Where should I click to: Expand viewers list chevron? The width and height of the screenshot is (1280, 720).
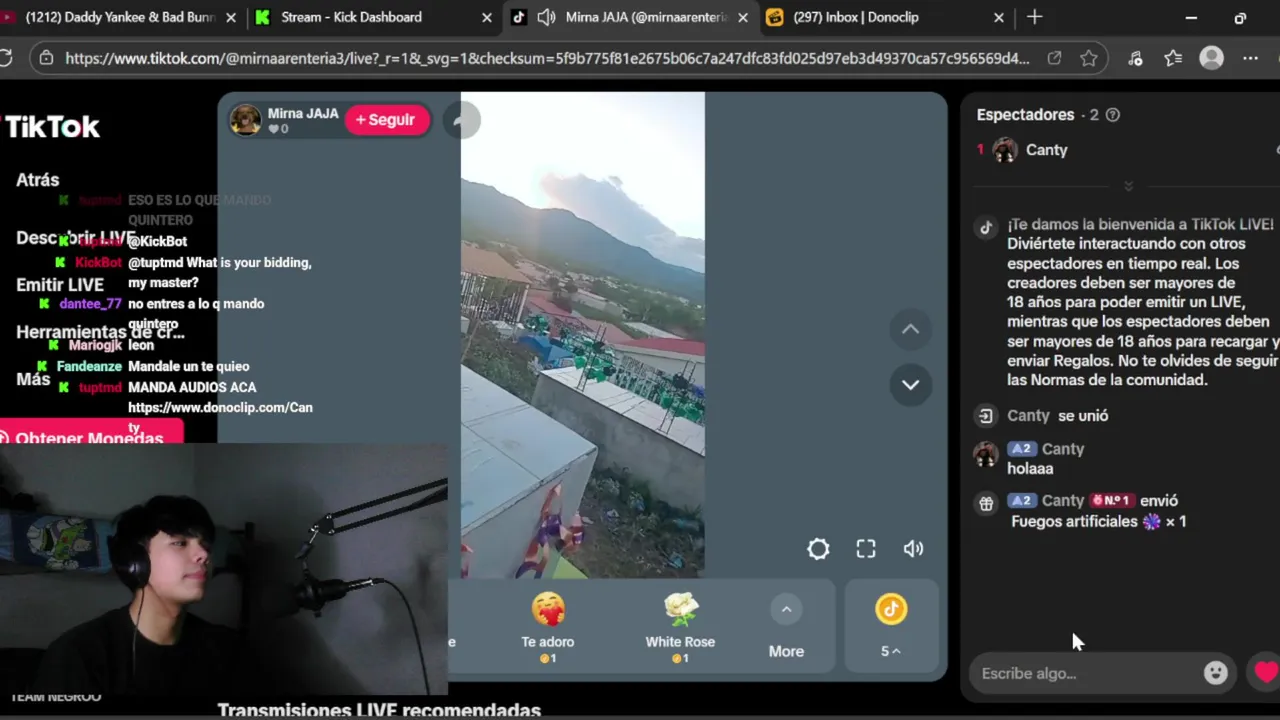(x=1129, y=186)
